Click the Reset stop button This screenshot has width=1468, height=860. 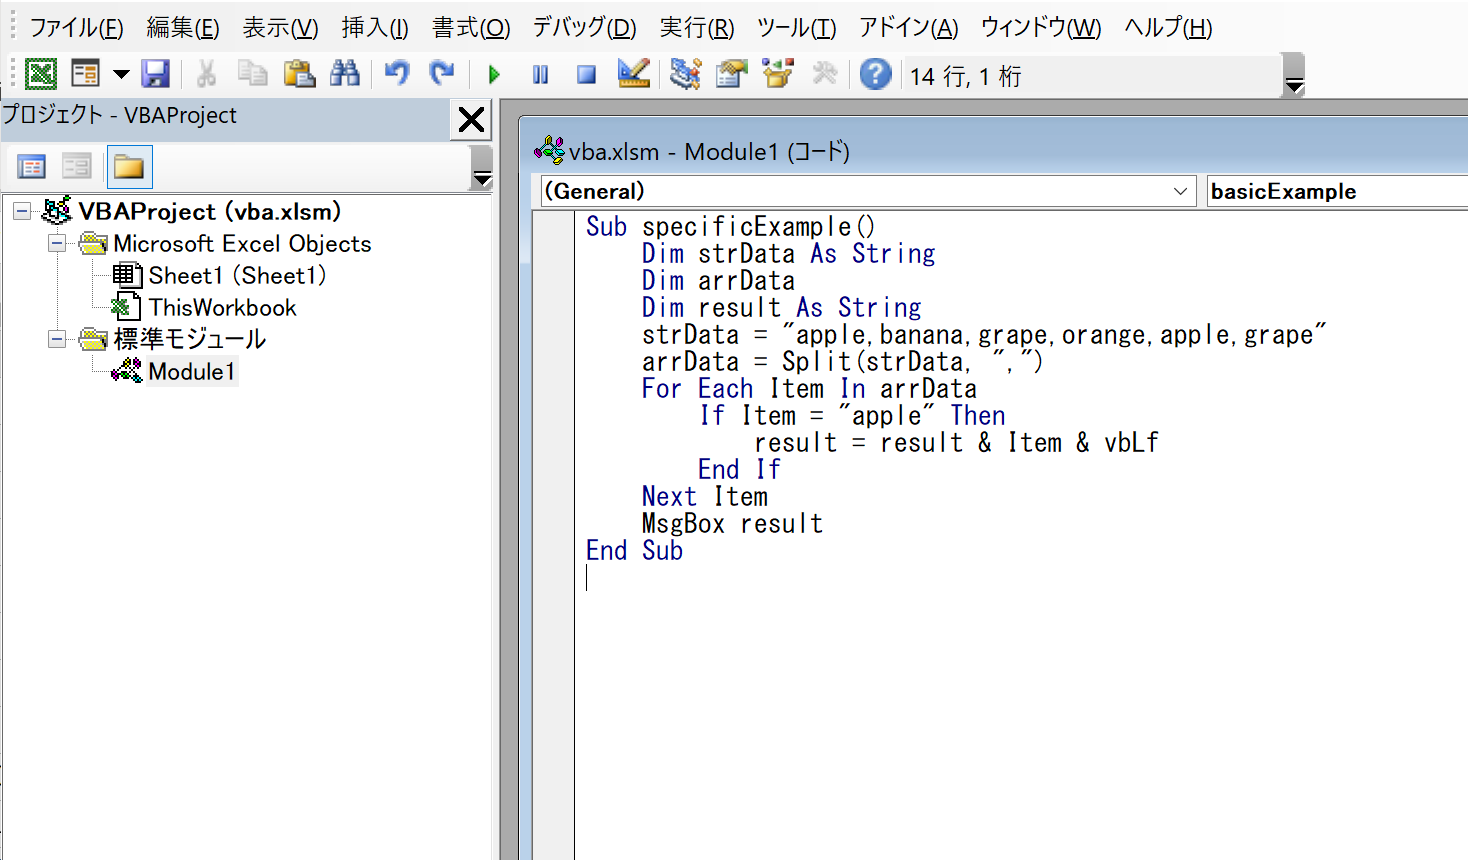click(x=587, y=75)
